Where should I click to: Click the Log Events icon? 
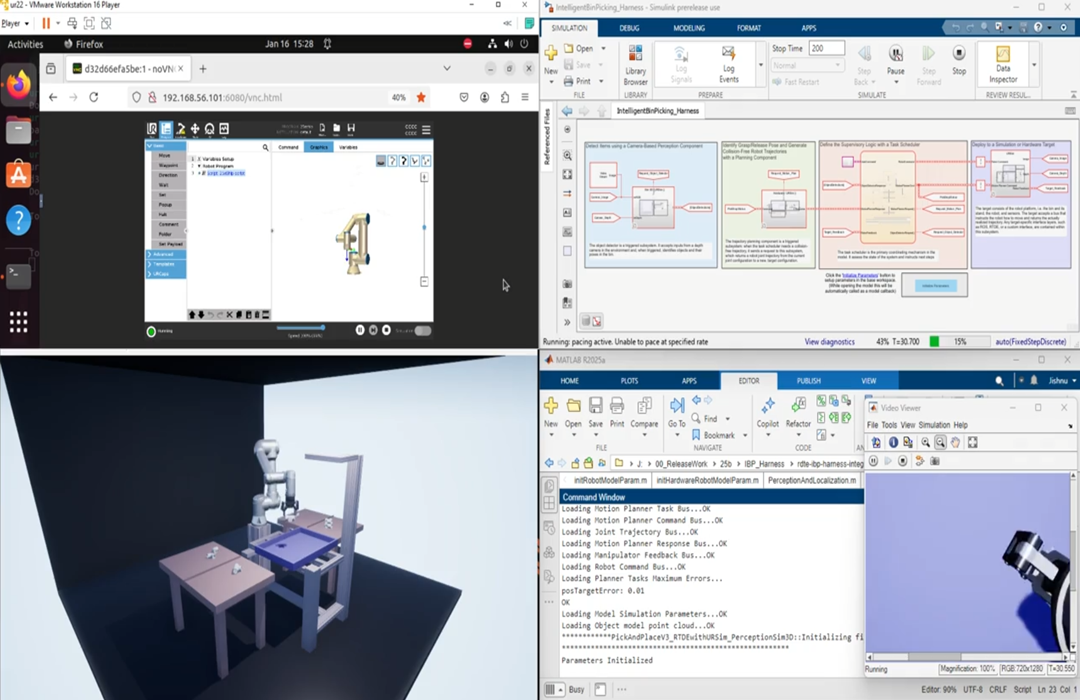[x=729, y=65]
